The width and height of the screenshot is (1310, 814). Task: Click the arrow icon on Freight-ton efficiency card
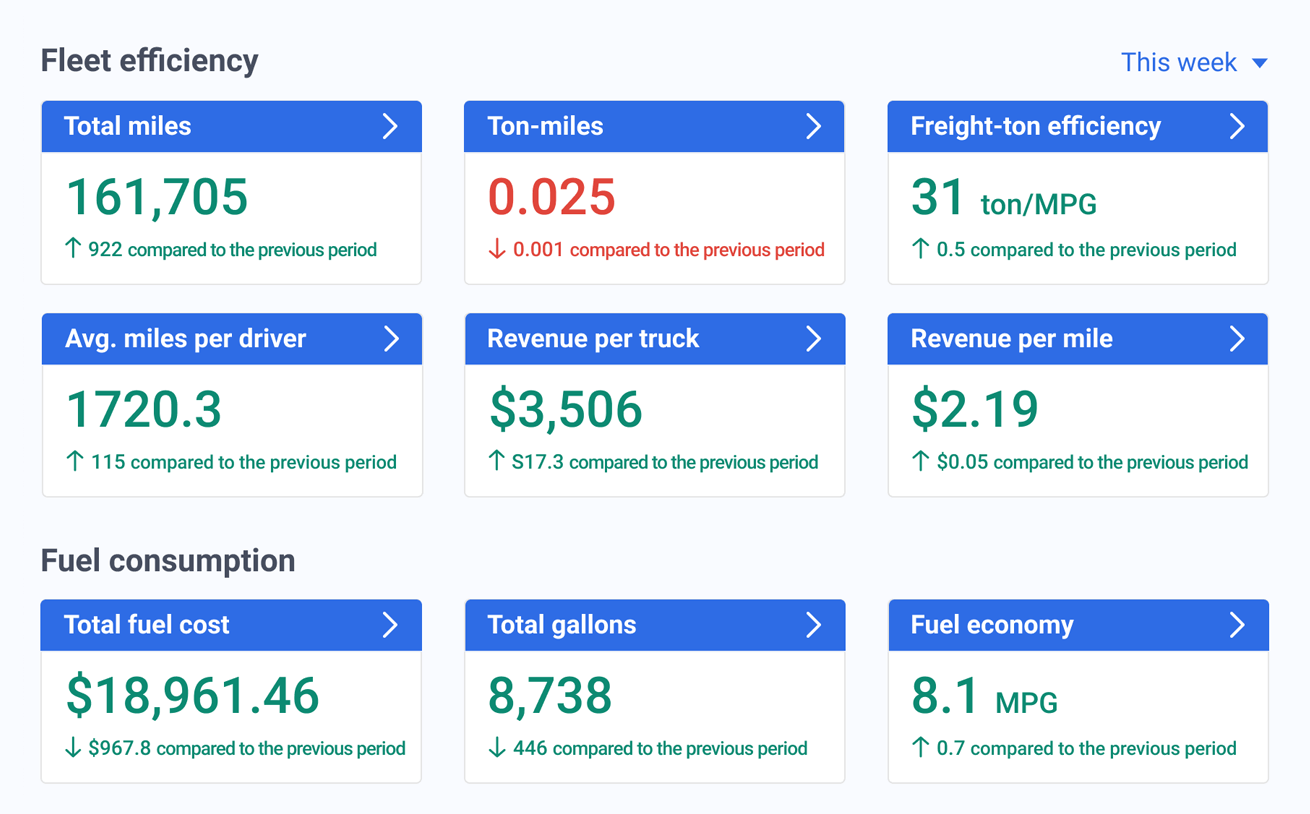point(1237,126)
